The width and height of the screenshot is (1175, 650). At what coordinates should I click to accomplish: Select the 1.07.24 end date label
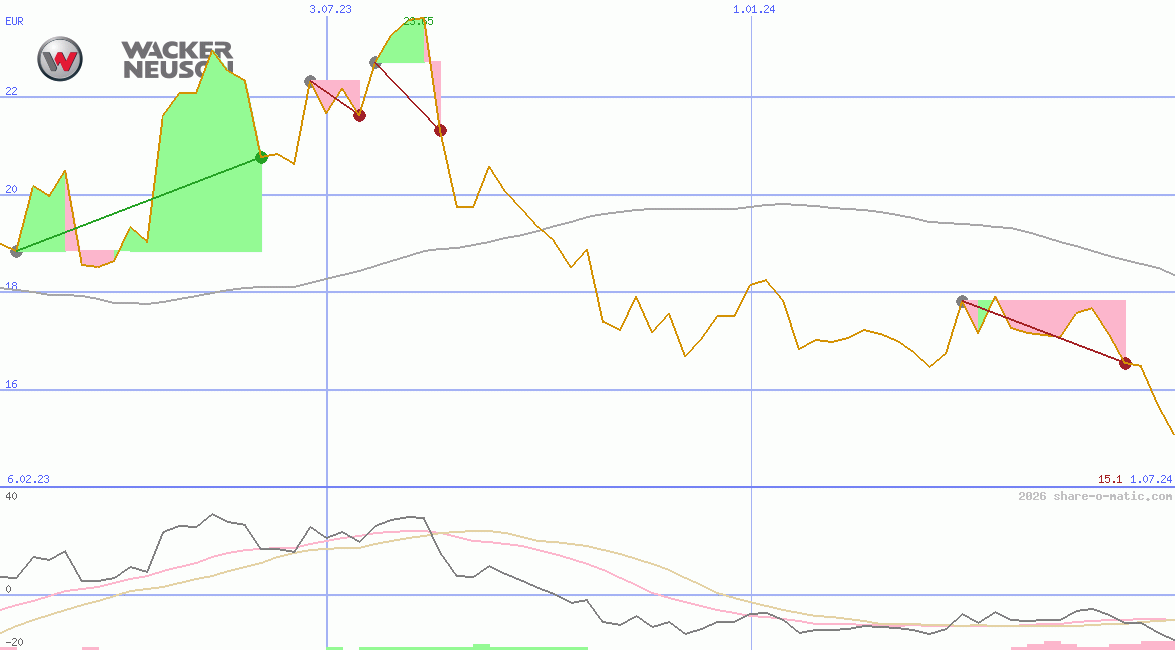click(x=1150, y=479)
